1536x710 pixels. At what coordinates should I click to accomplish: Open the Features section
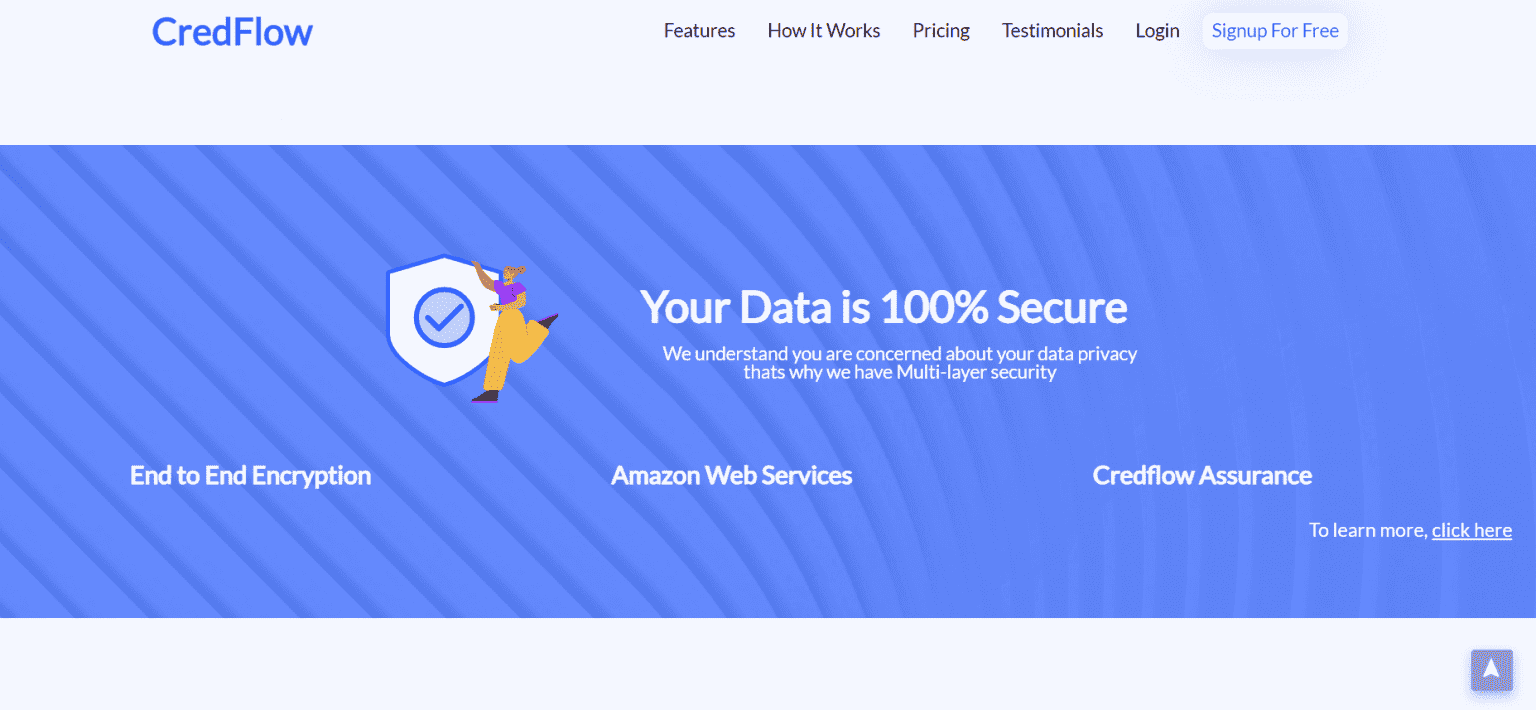(699, 30)
